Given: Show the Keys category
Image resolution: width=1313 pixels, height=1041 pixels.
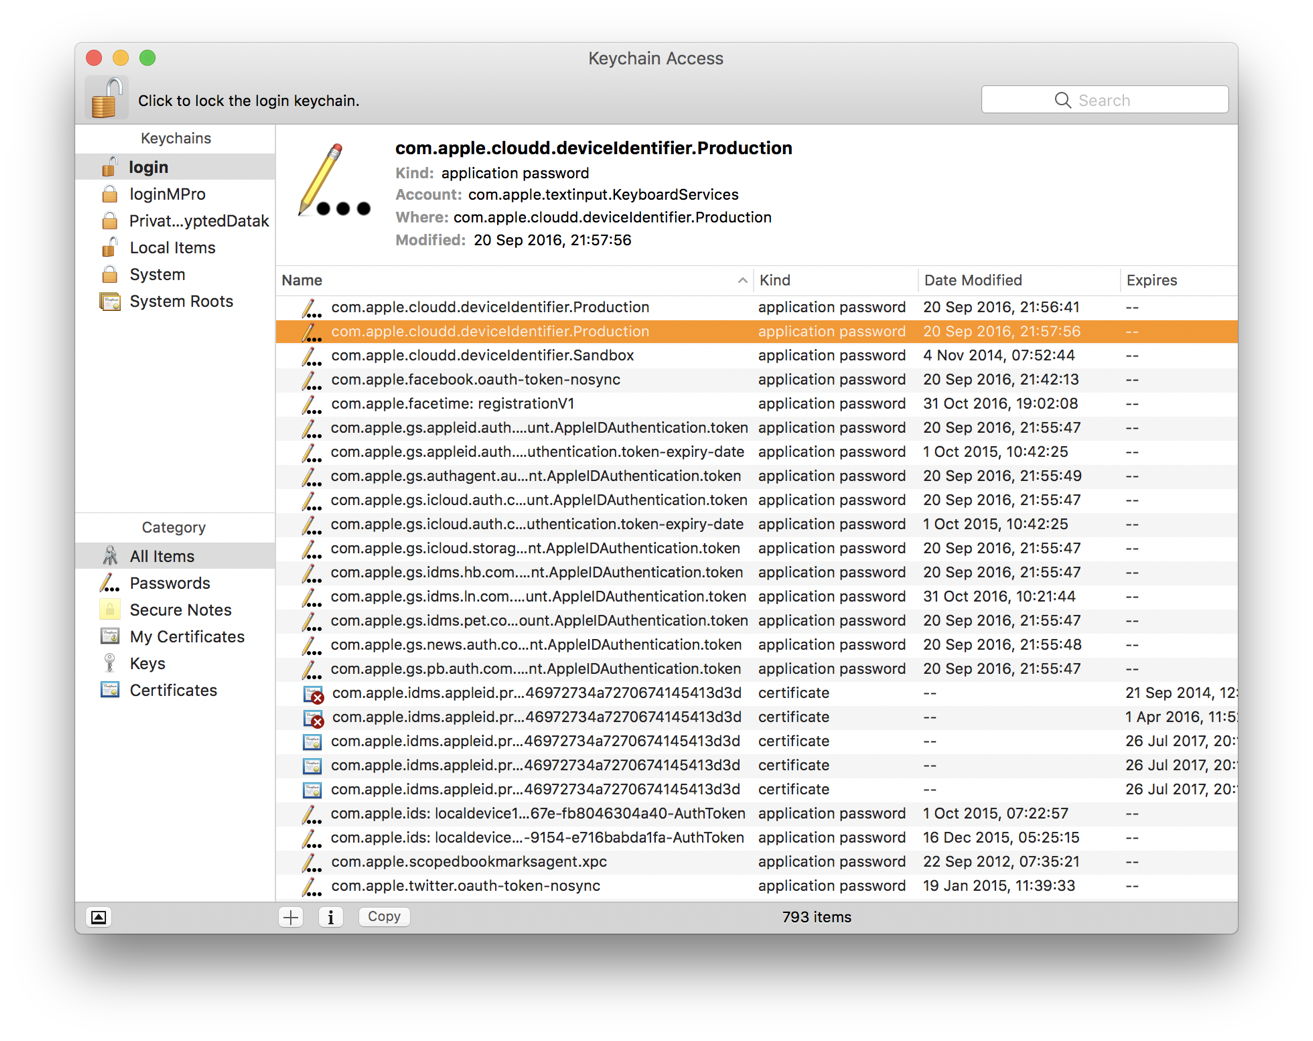Looking at the screenshot, I should point(147,664).
